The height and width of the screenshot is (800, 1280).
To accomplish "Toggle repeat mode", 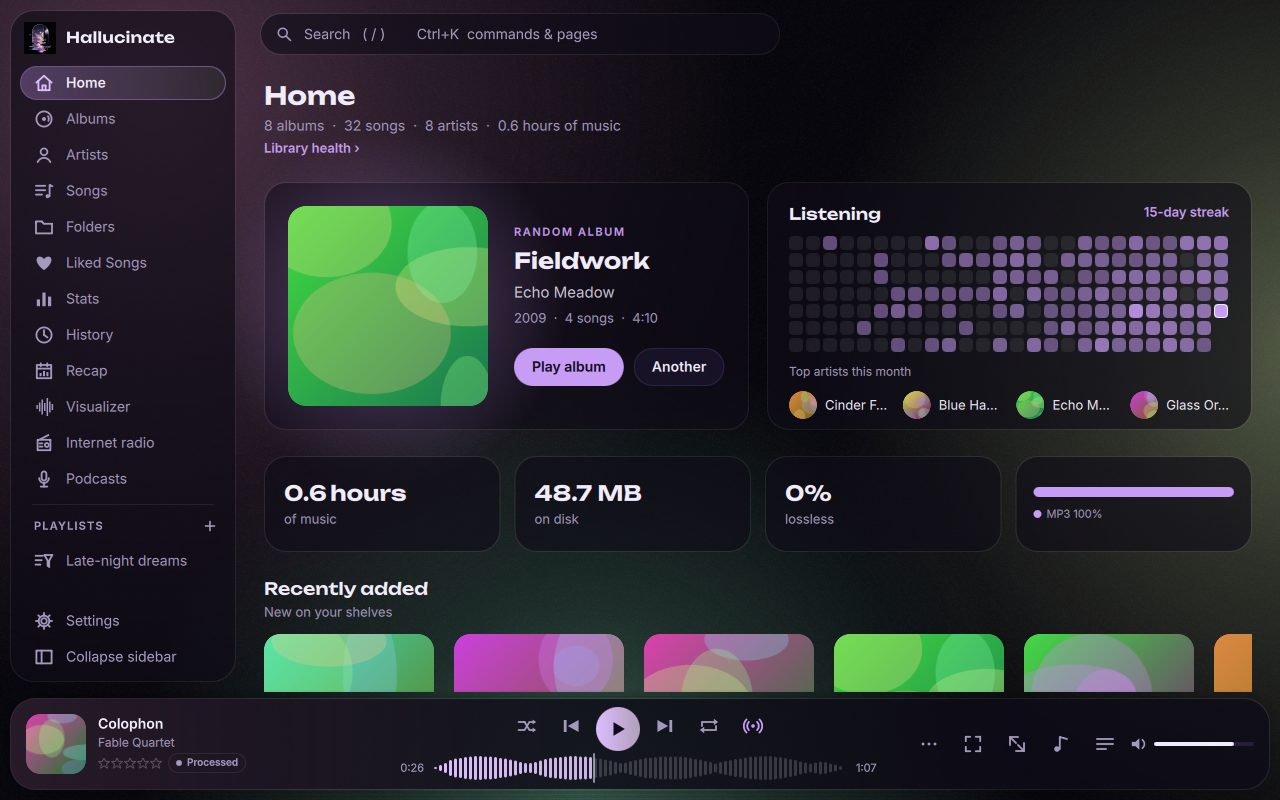I will coord(709,726).
